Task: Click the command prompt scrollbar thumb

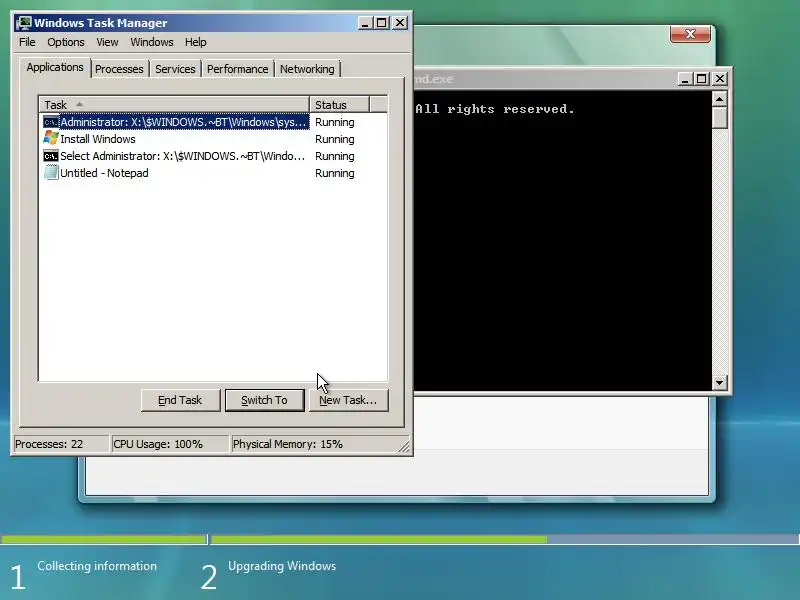Action: pos(719,117)
